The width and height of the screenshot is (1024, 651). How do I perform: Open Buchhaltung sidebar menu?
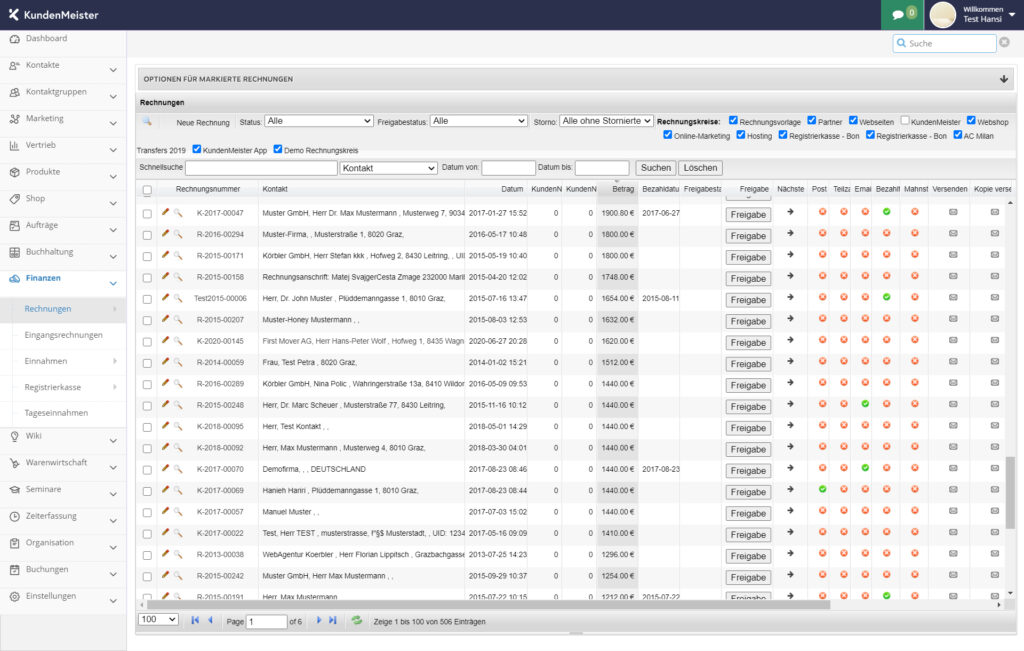63,252
